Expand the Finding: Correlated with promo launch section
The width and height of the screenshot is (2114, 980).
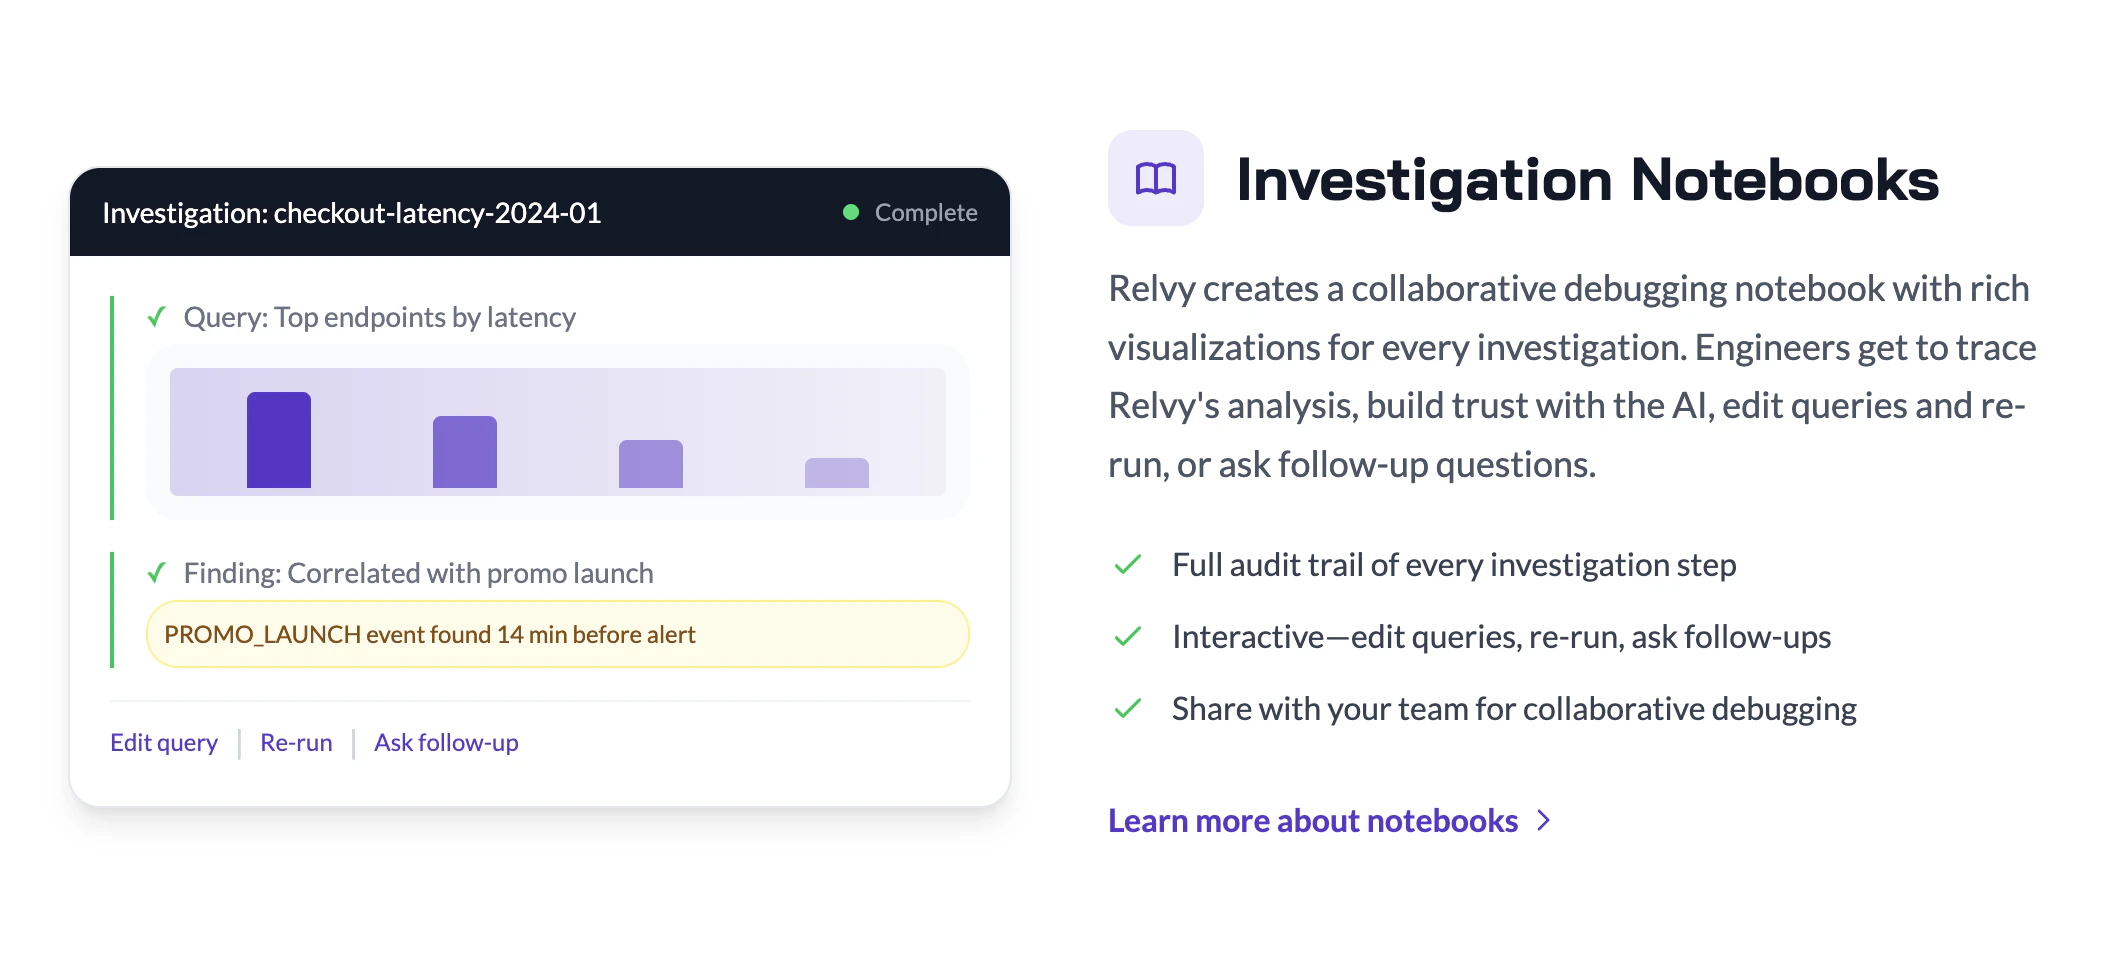point(418,572)
